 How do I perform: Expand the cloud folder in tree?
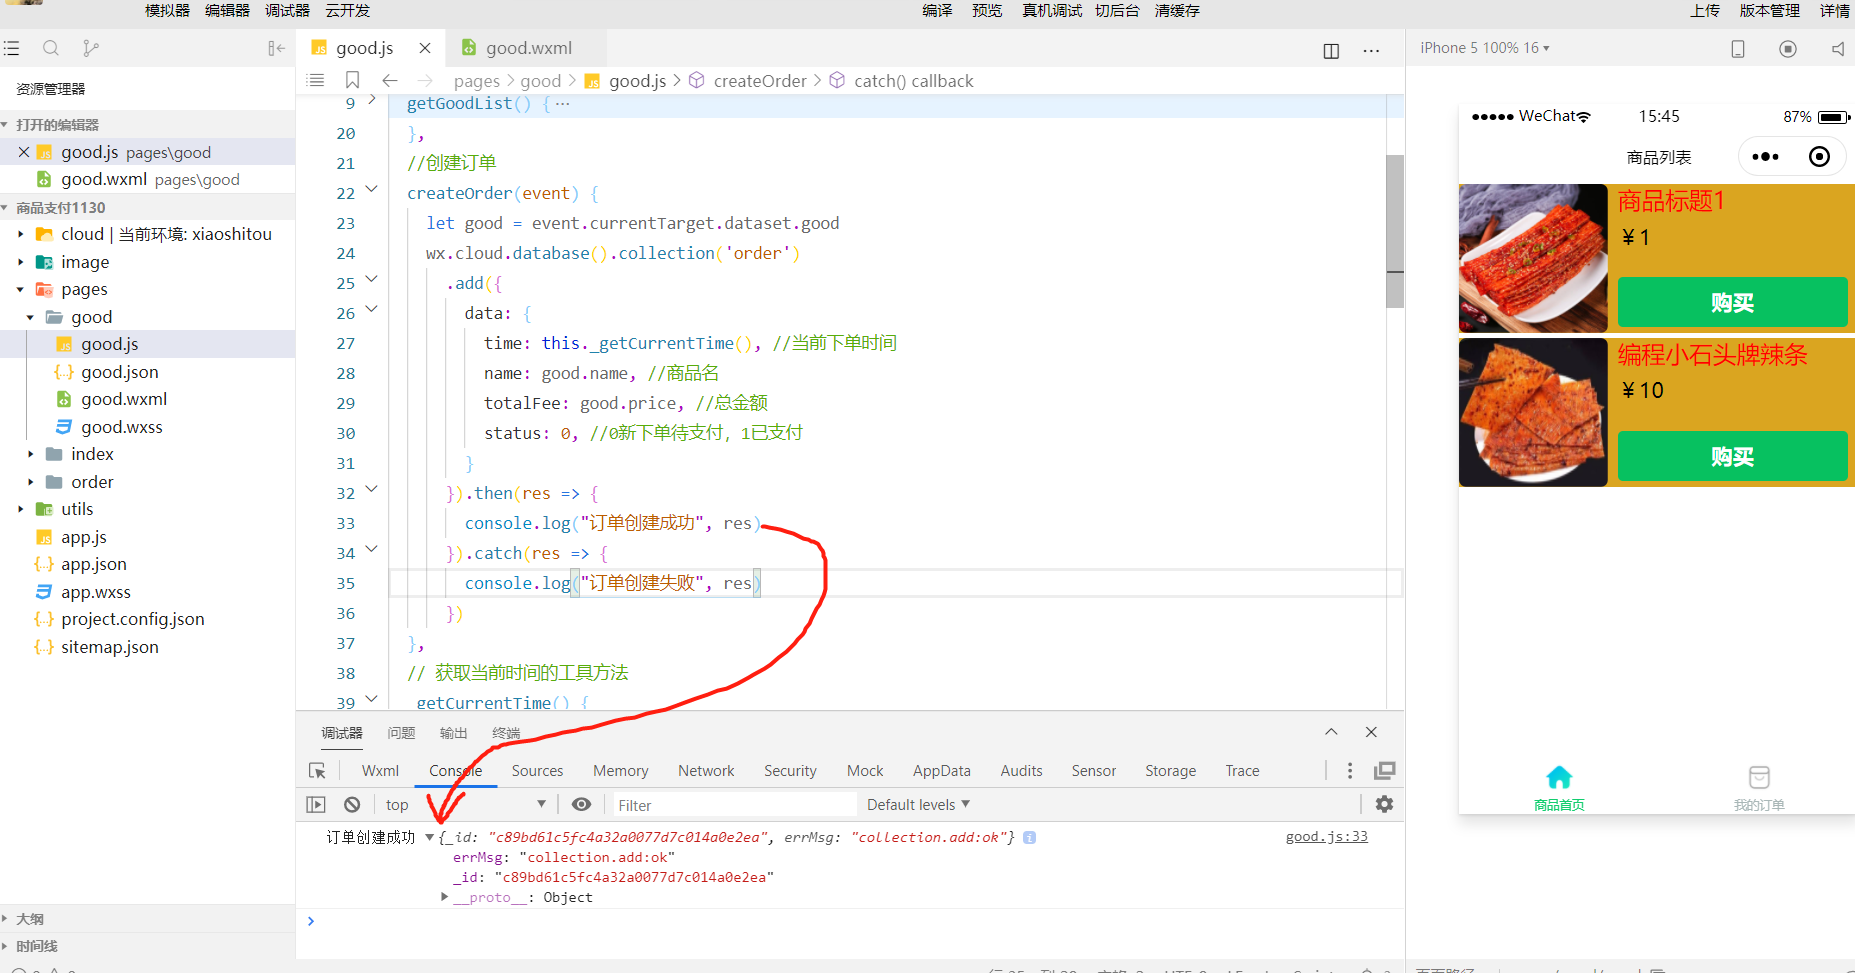click(x=20, y=234)
